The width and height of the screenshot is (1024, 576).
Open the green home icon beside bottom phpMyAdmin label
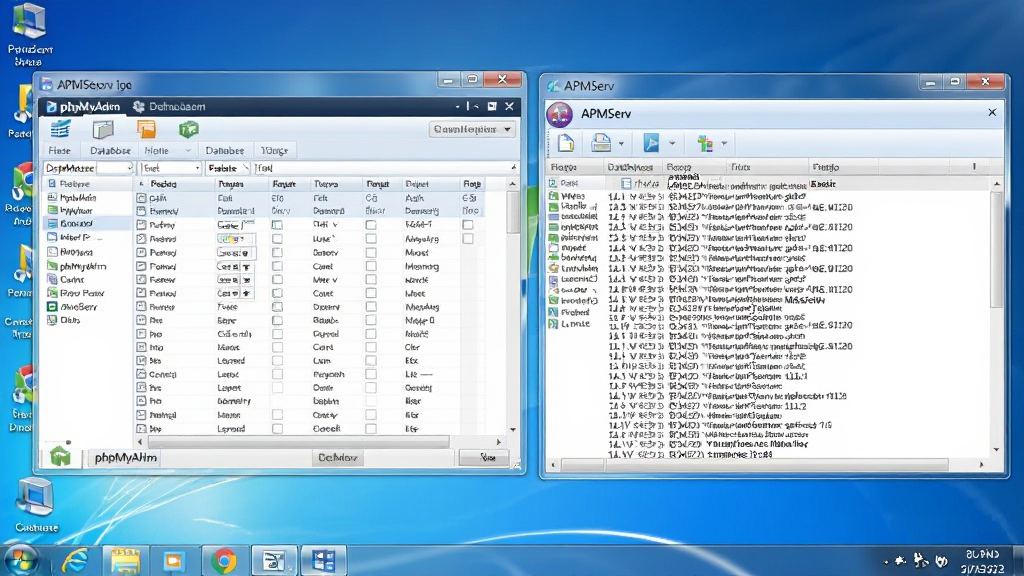point(60,455)
